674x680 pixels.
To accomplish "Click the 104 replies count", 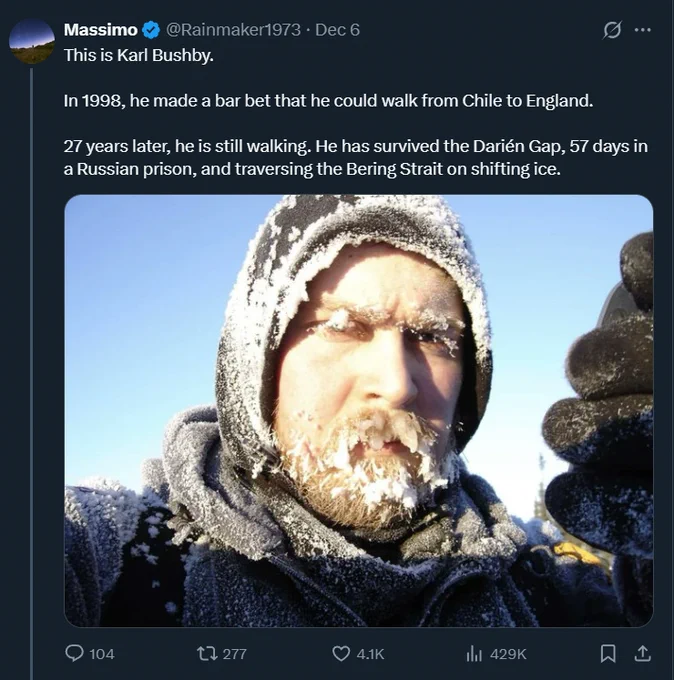I will coord(102,654).
